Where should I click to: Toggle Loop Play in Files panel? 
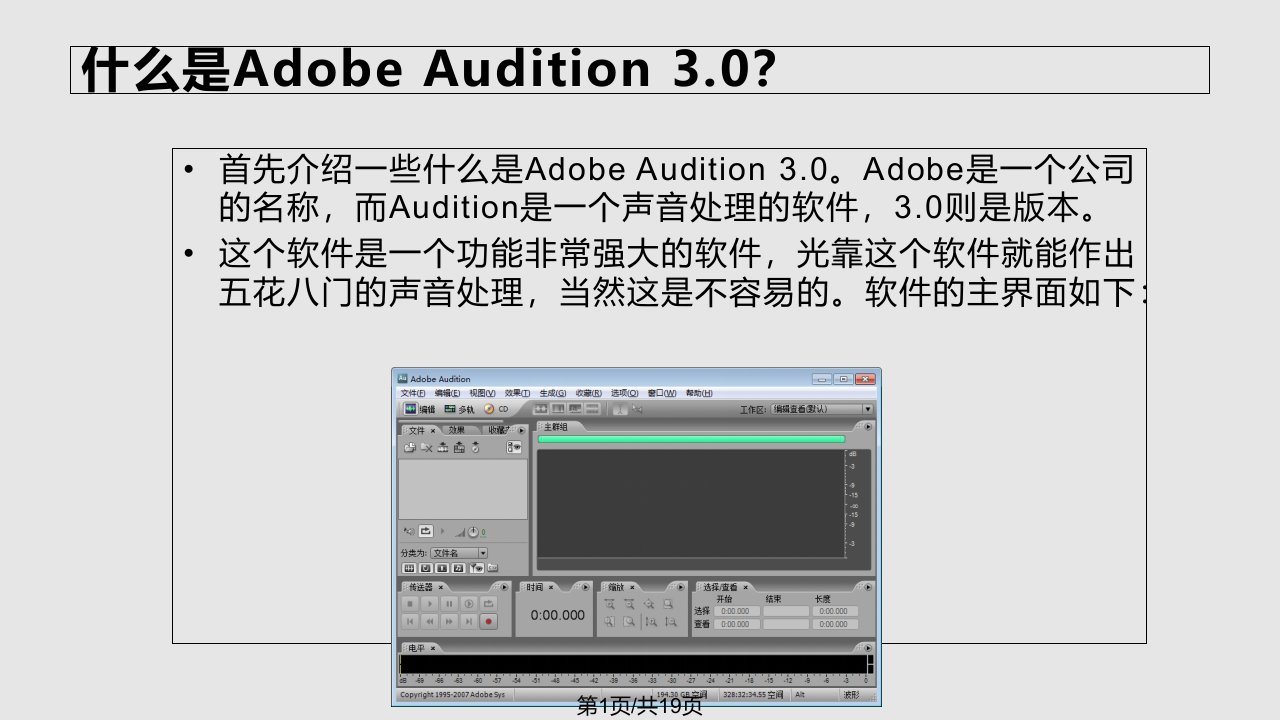coord(426,531)
